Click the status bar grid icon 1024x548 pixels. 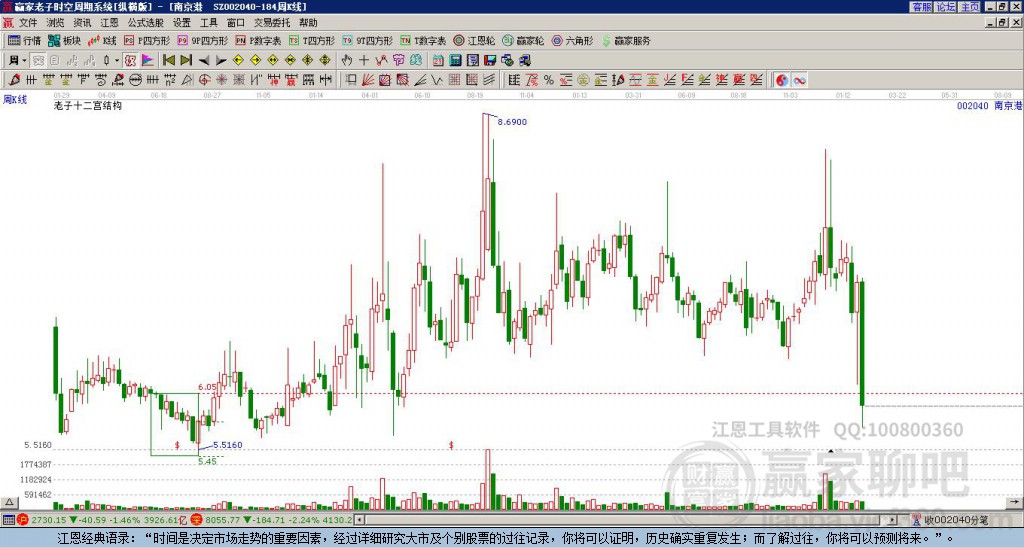coord(8,520)
